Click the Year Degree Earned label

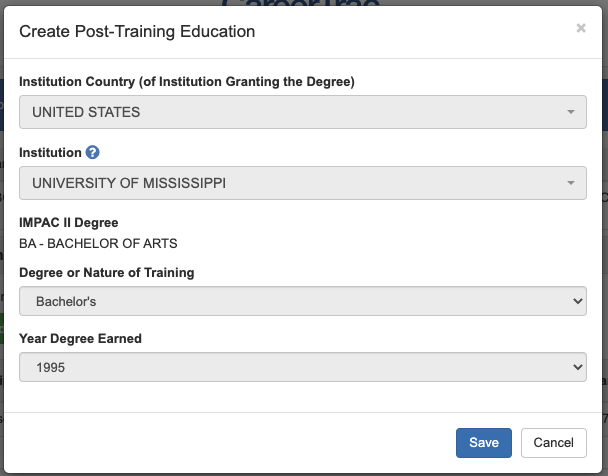[80, 339]
